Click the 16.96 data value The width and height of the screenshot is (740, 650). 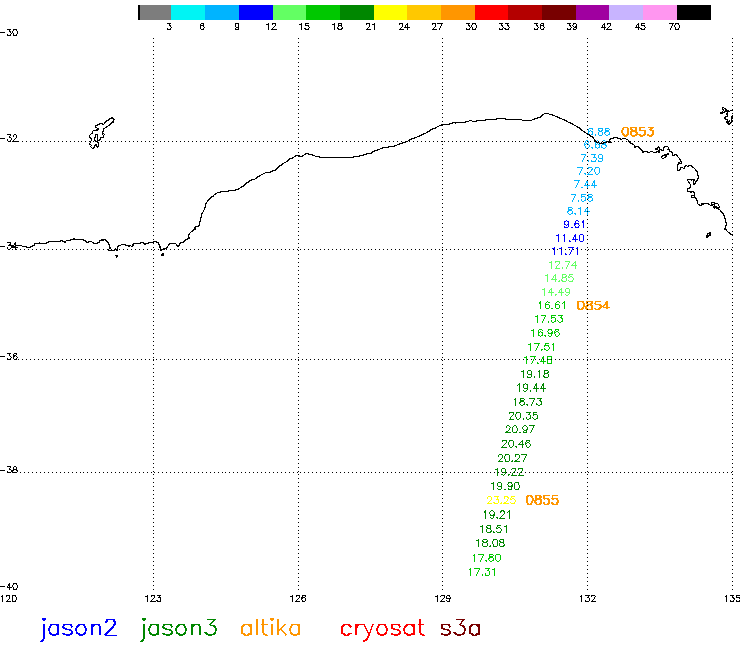545,333
